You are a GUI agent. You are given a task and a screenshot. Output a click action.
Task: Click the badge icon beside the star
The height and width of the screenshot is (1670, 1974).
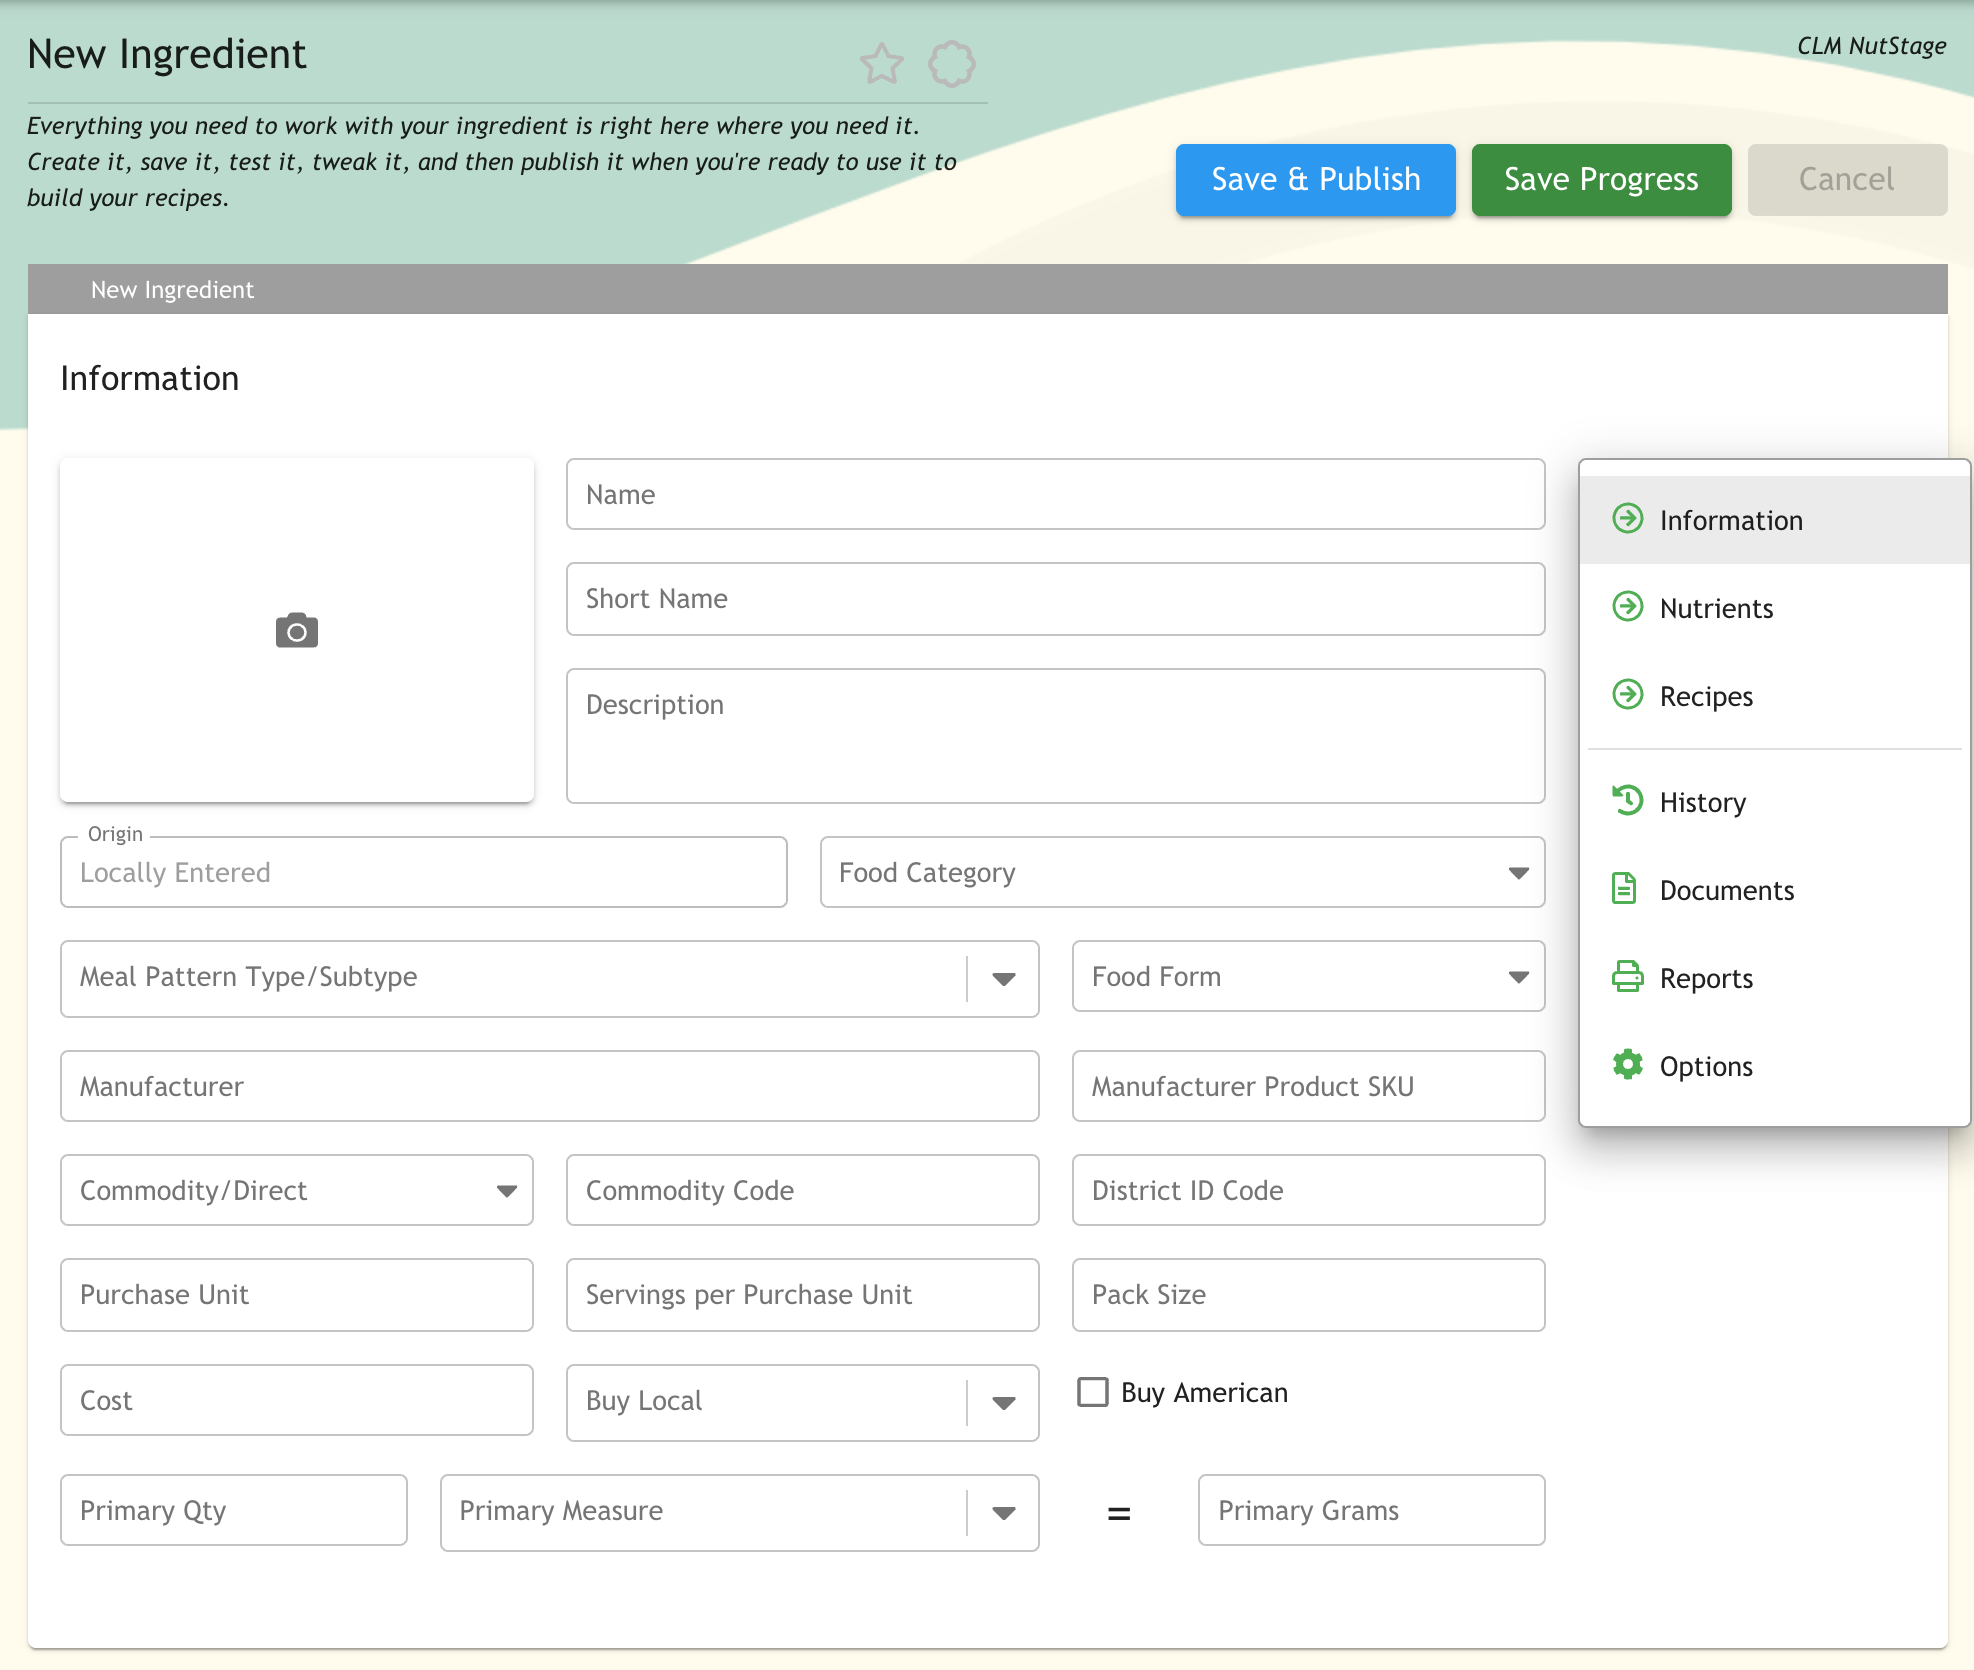point(951,64)
